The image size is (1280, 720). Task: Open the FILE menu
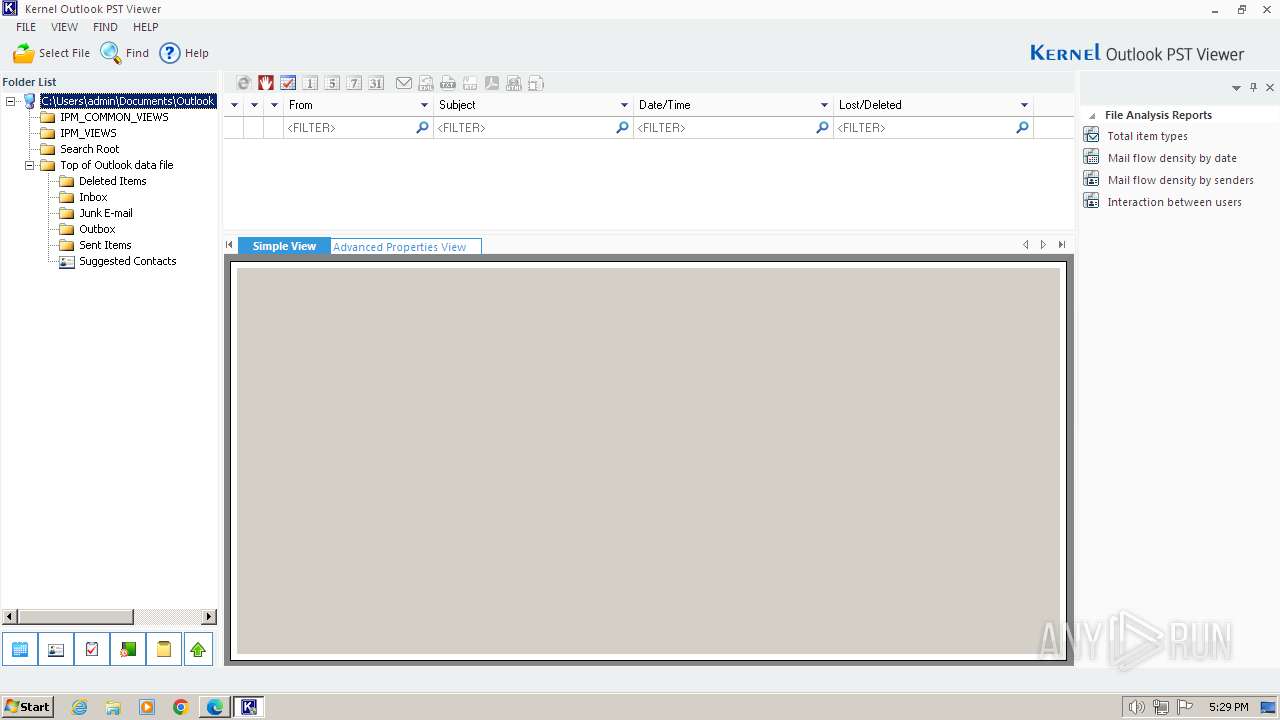(x=26, y=27)
